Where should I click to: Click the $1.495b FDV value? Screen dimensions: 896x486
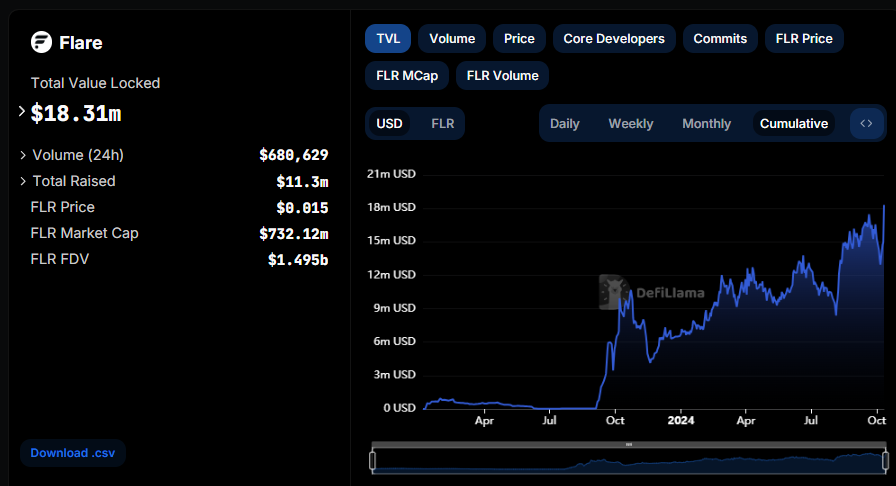pyautogui.click(x=298, y=260)
